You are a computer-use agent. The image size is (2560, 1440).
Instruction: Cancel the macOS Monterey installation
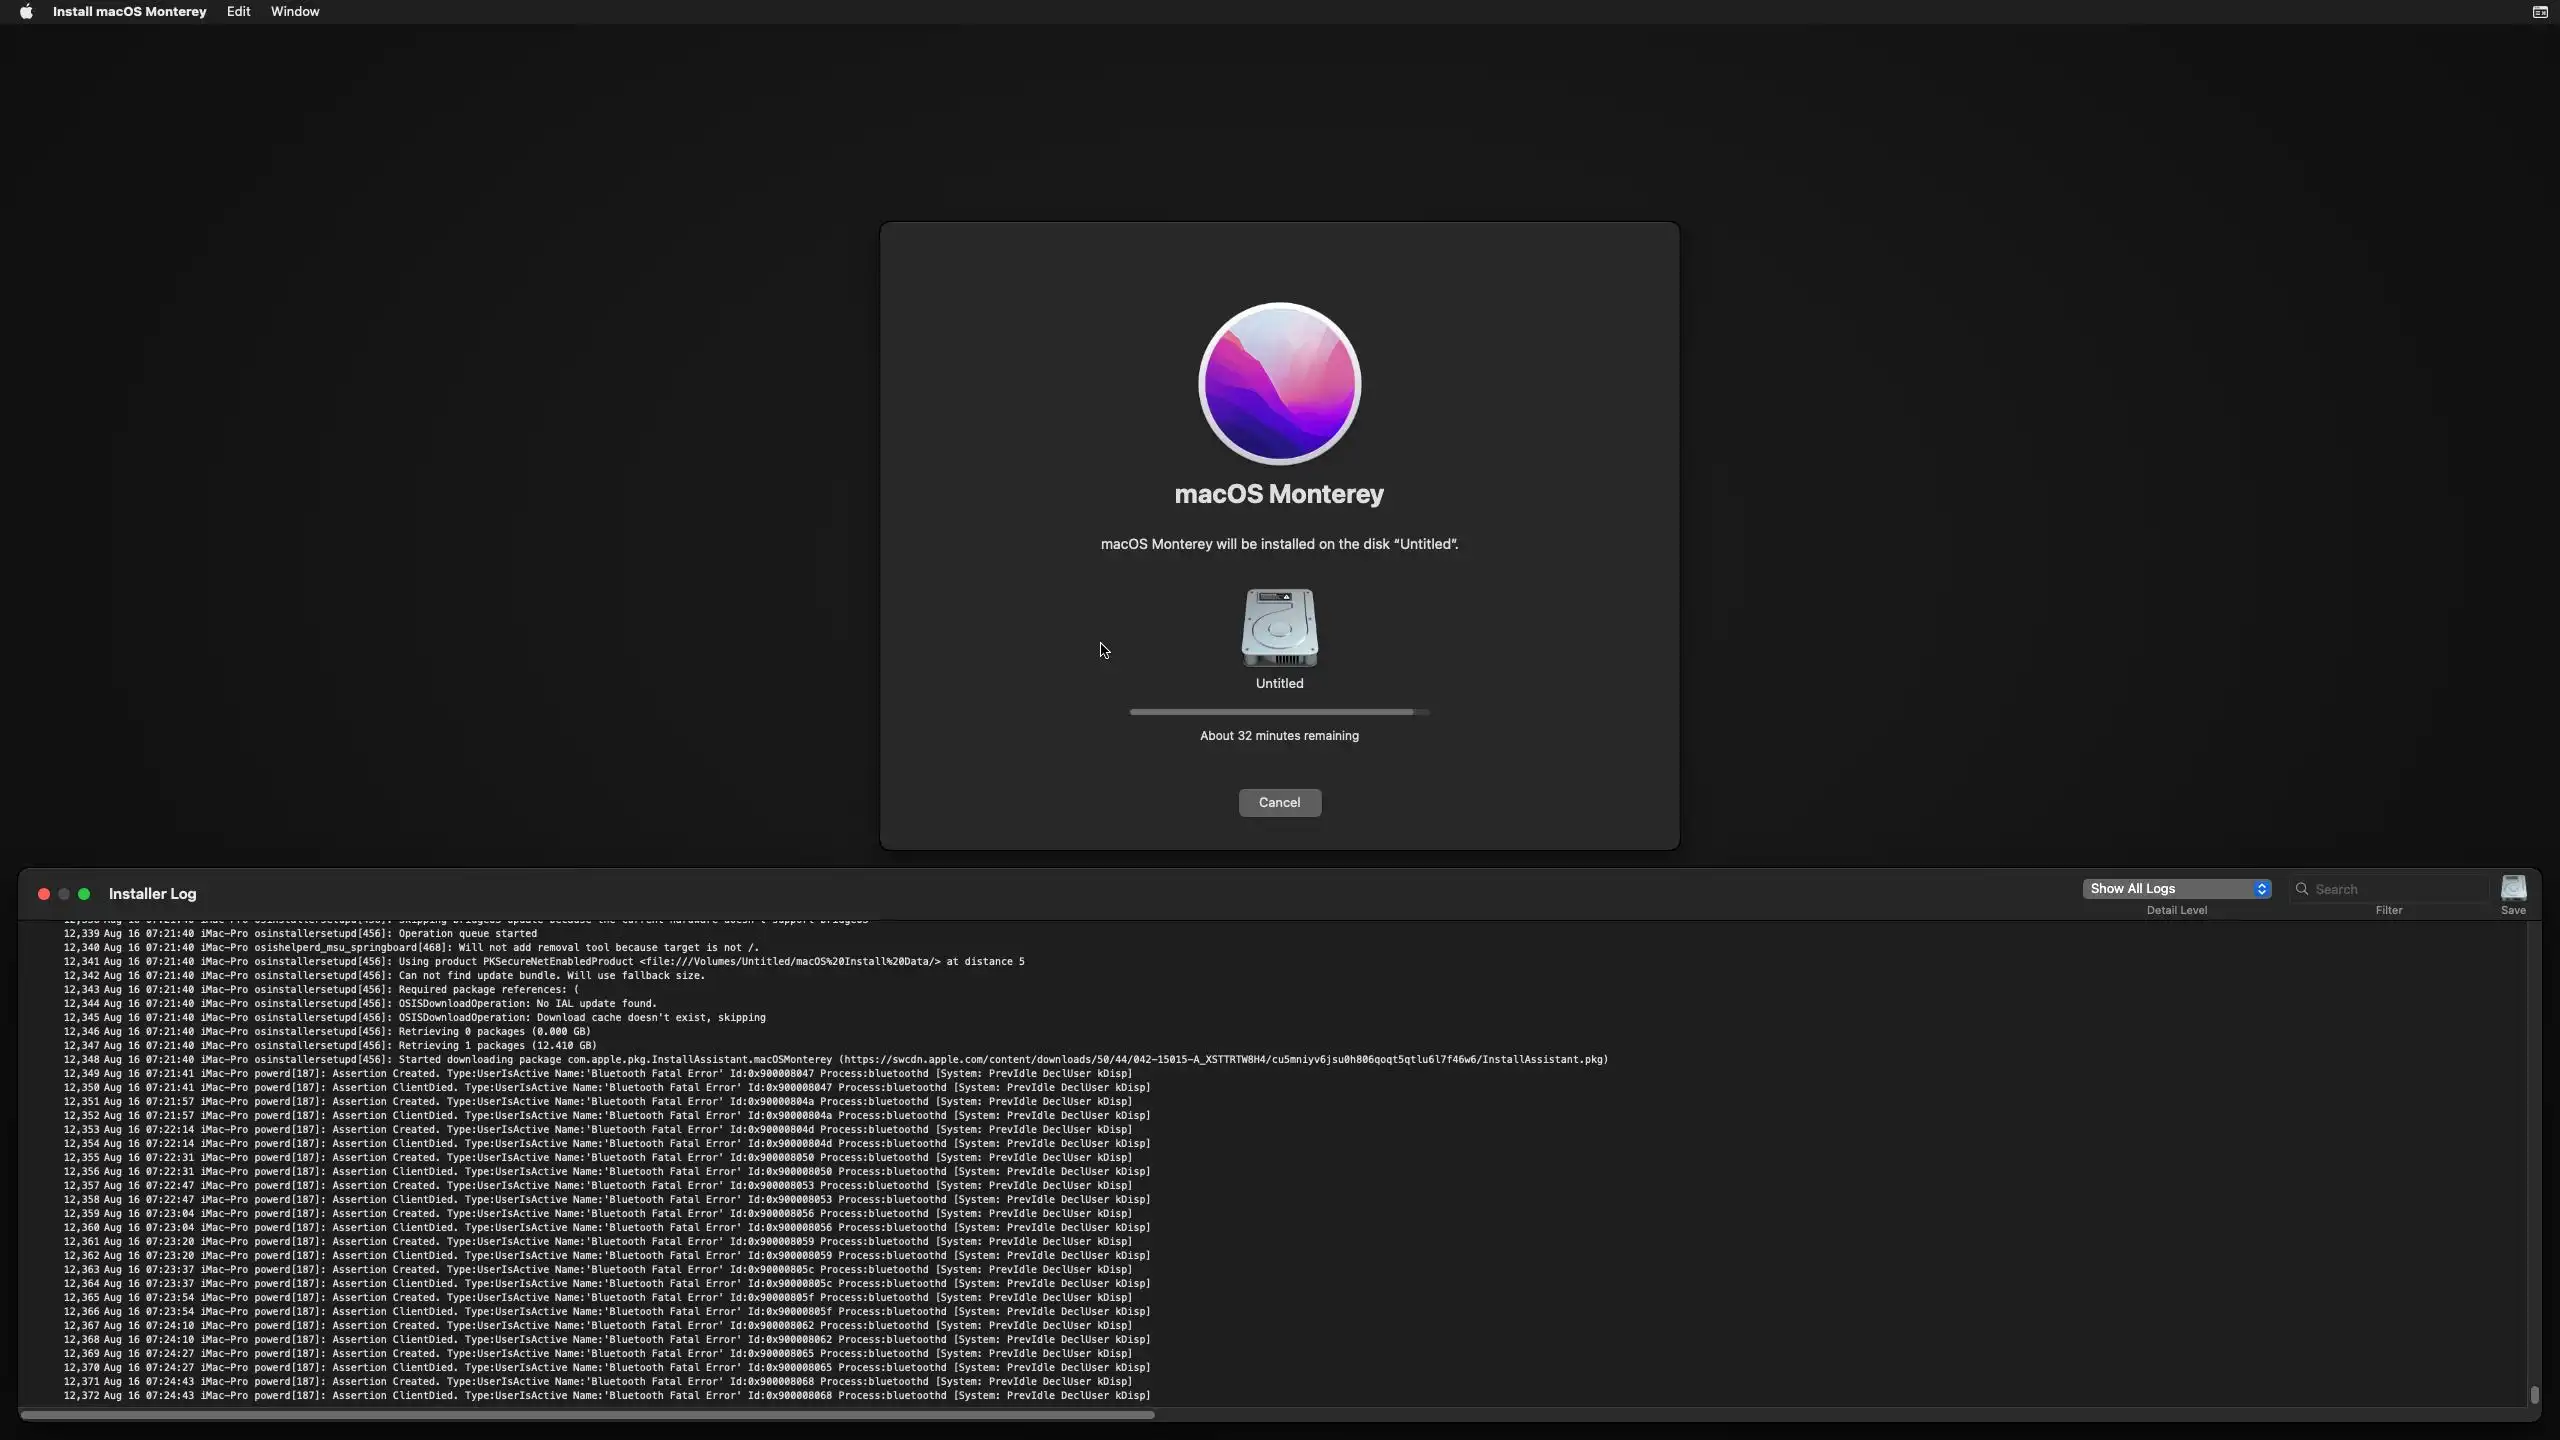[x=1279, y=803]
